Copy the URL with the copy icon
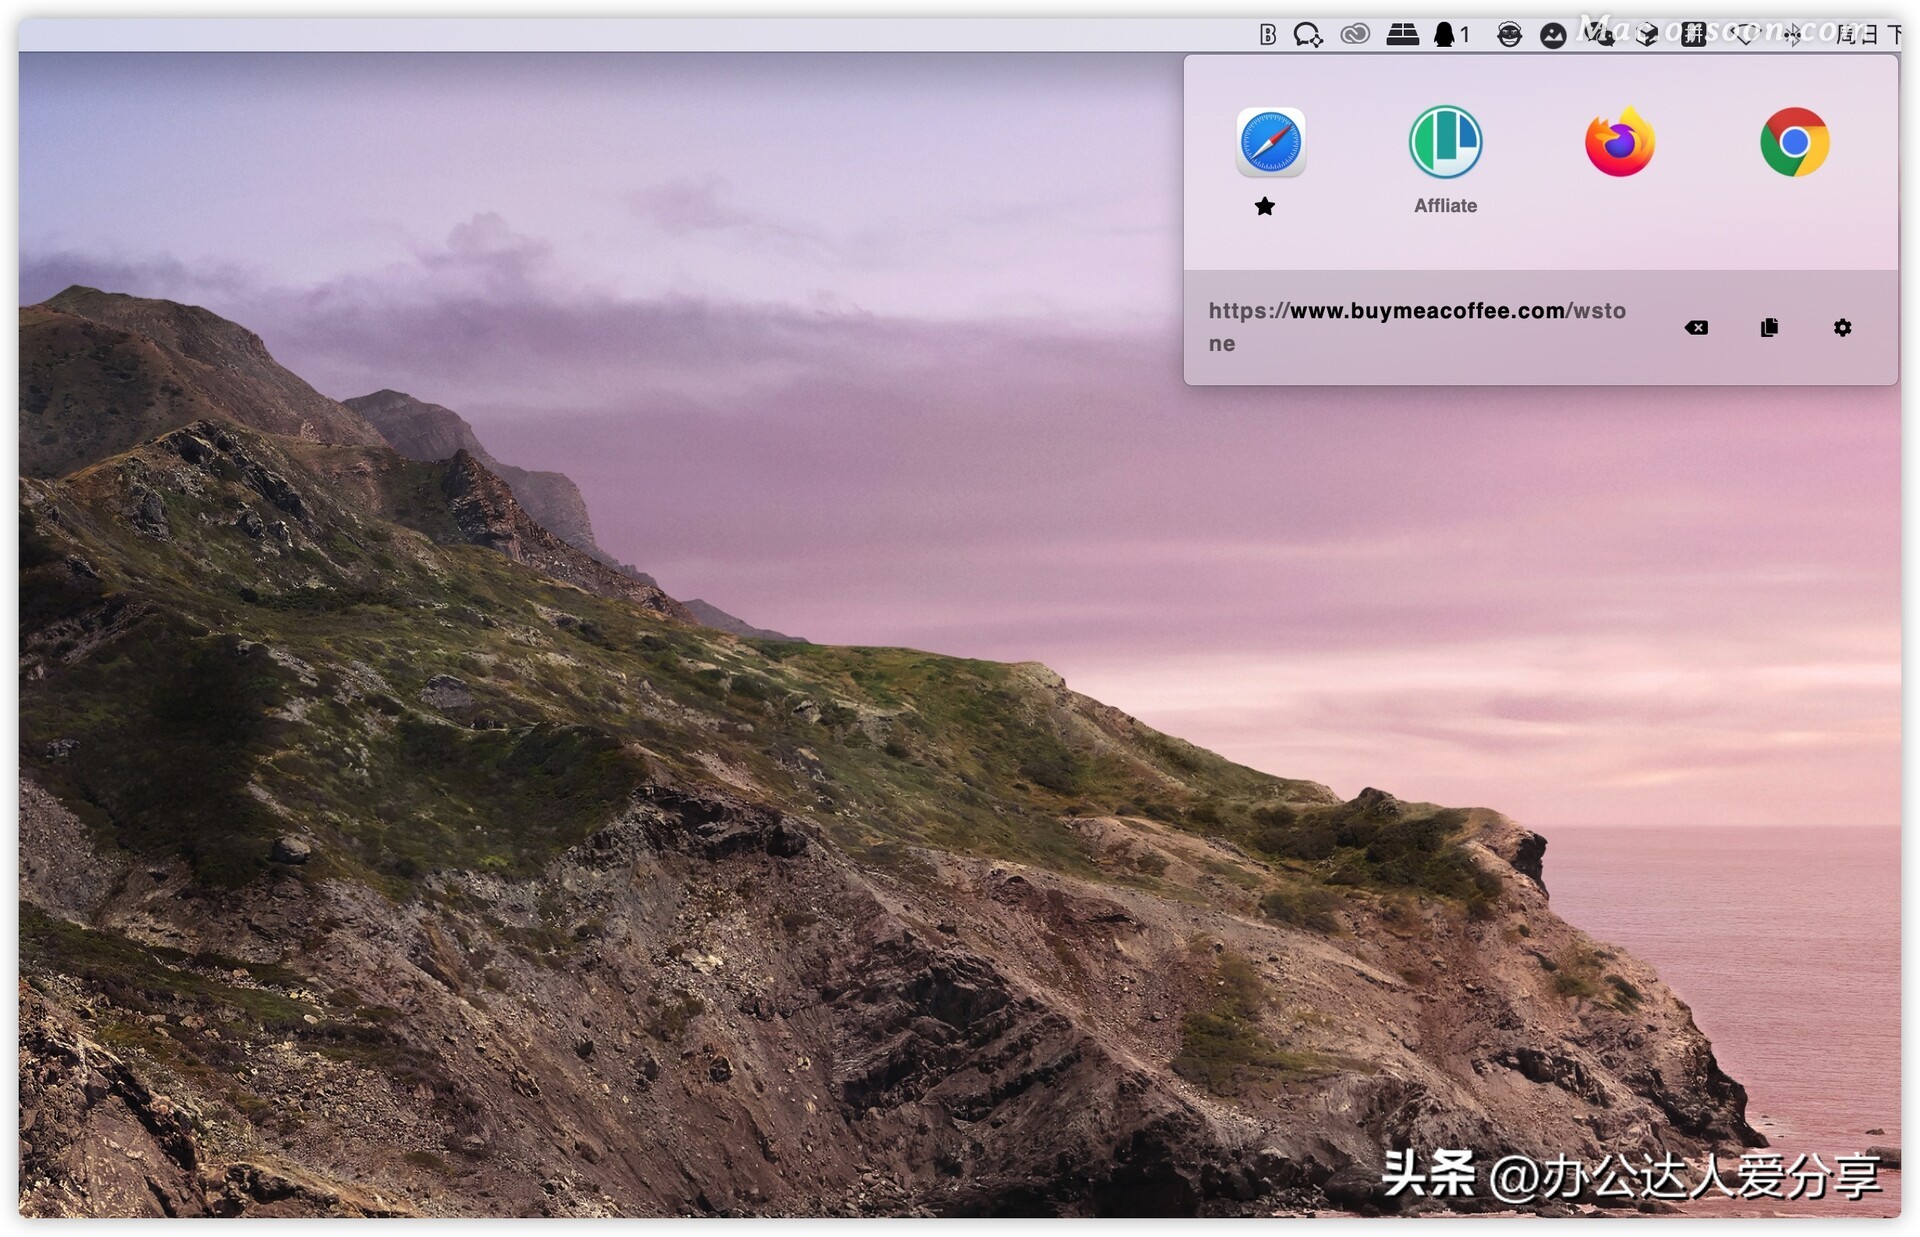This screenshot has height=1237, width=1920. tap(1770, 328)
